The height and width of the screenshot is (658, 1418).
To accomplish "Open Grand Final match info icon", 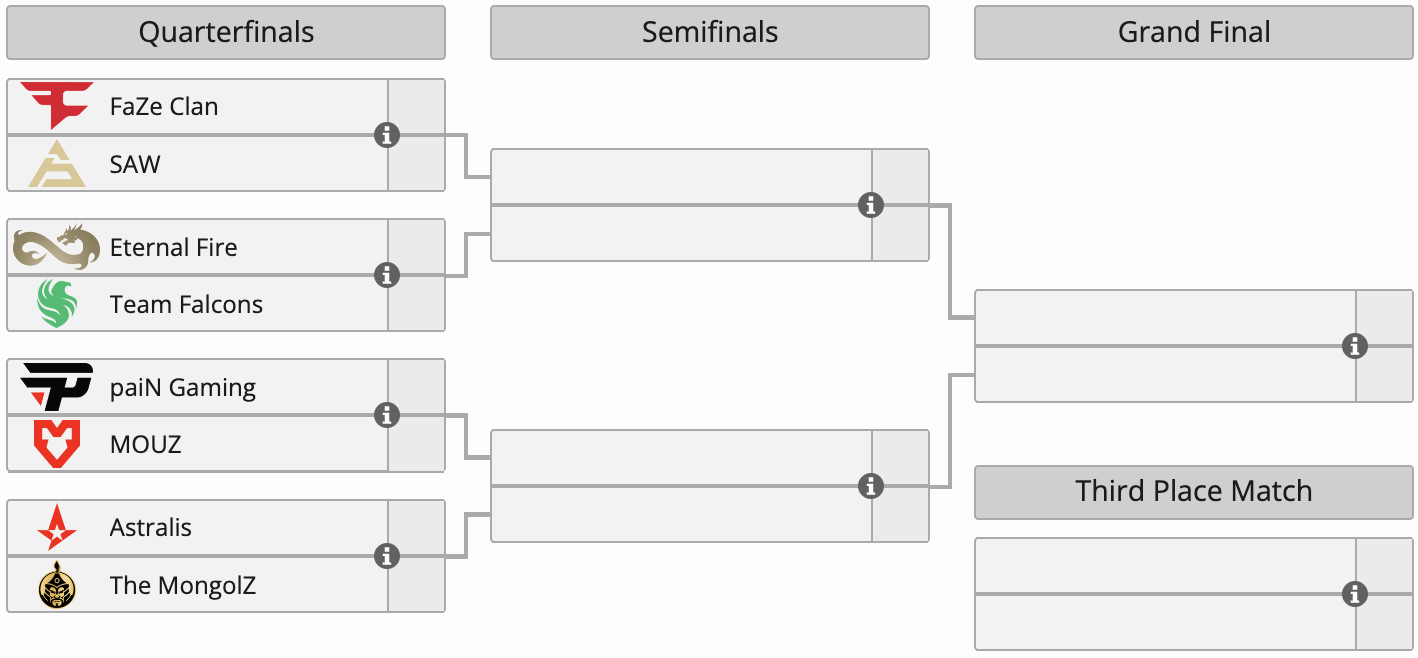I will (1355, 346).
